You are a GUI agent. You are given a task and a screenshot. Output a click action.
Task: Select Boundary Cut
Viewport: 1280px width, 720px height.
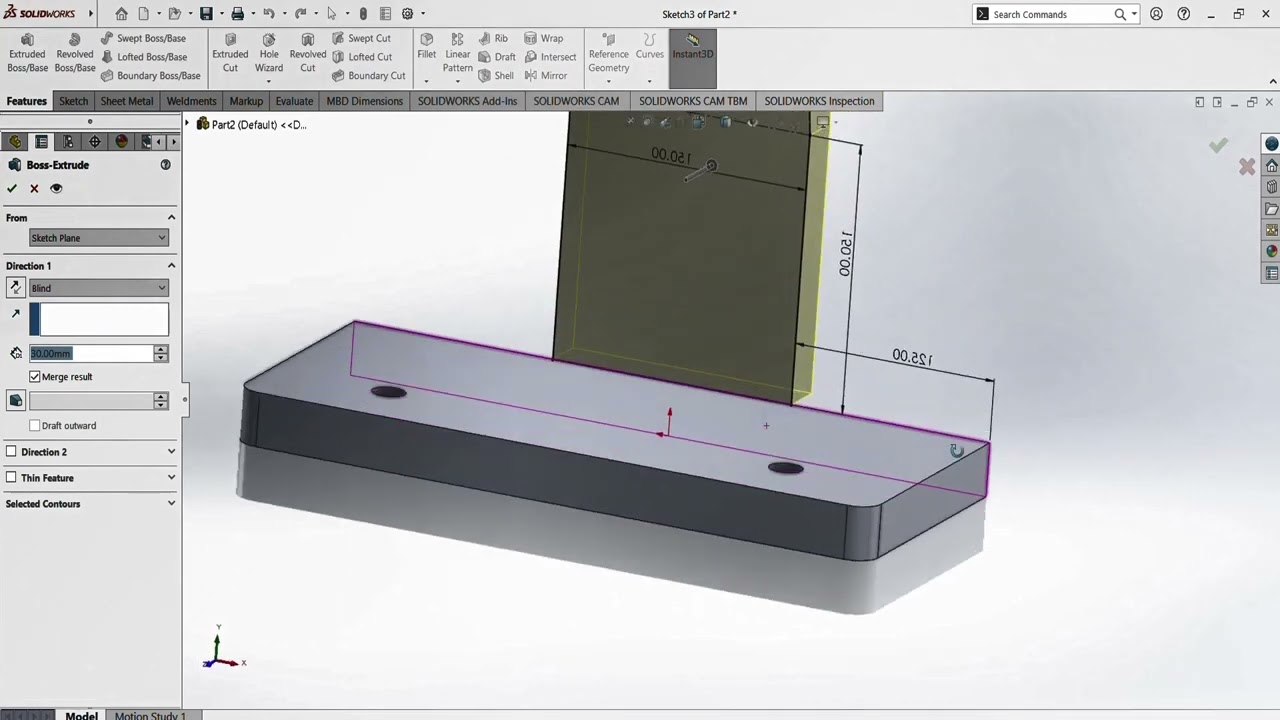tap(368, 75)
